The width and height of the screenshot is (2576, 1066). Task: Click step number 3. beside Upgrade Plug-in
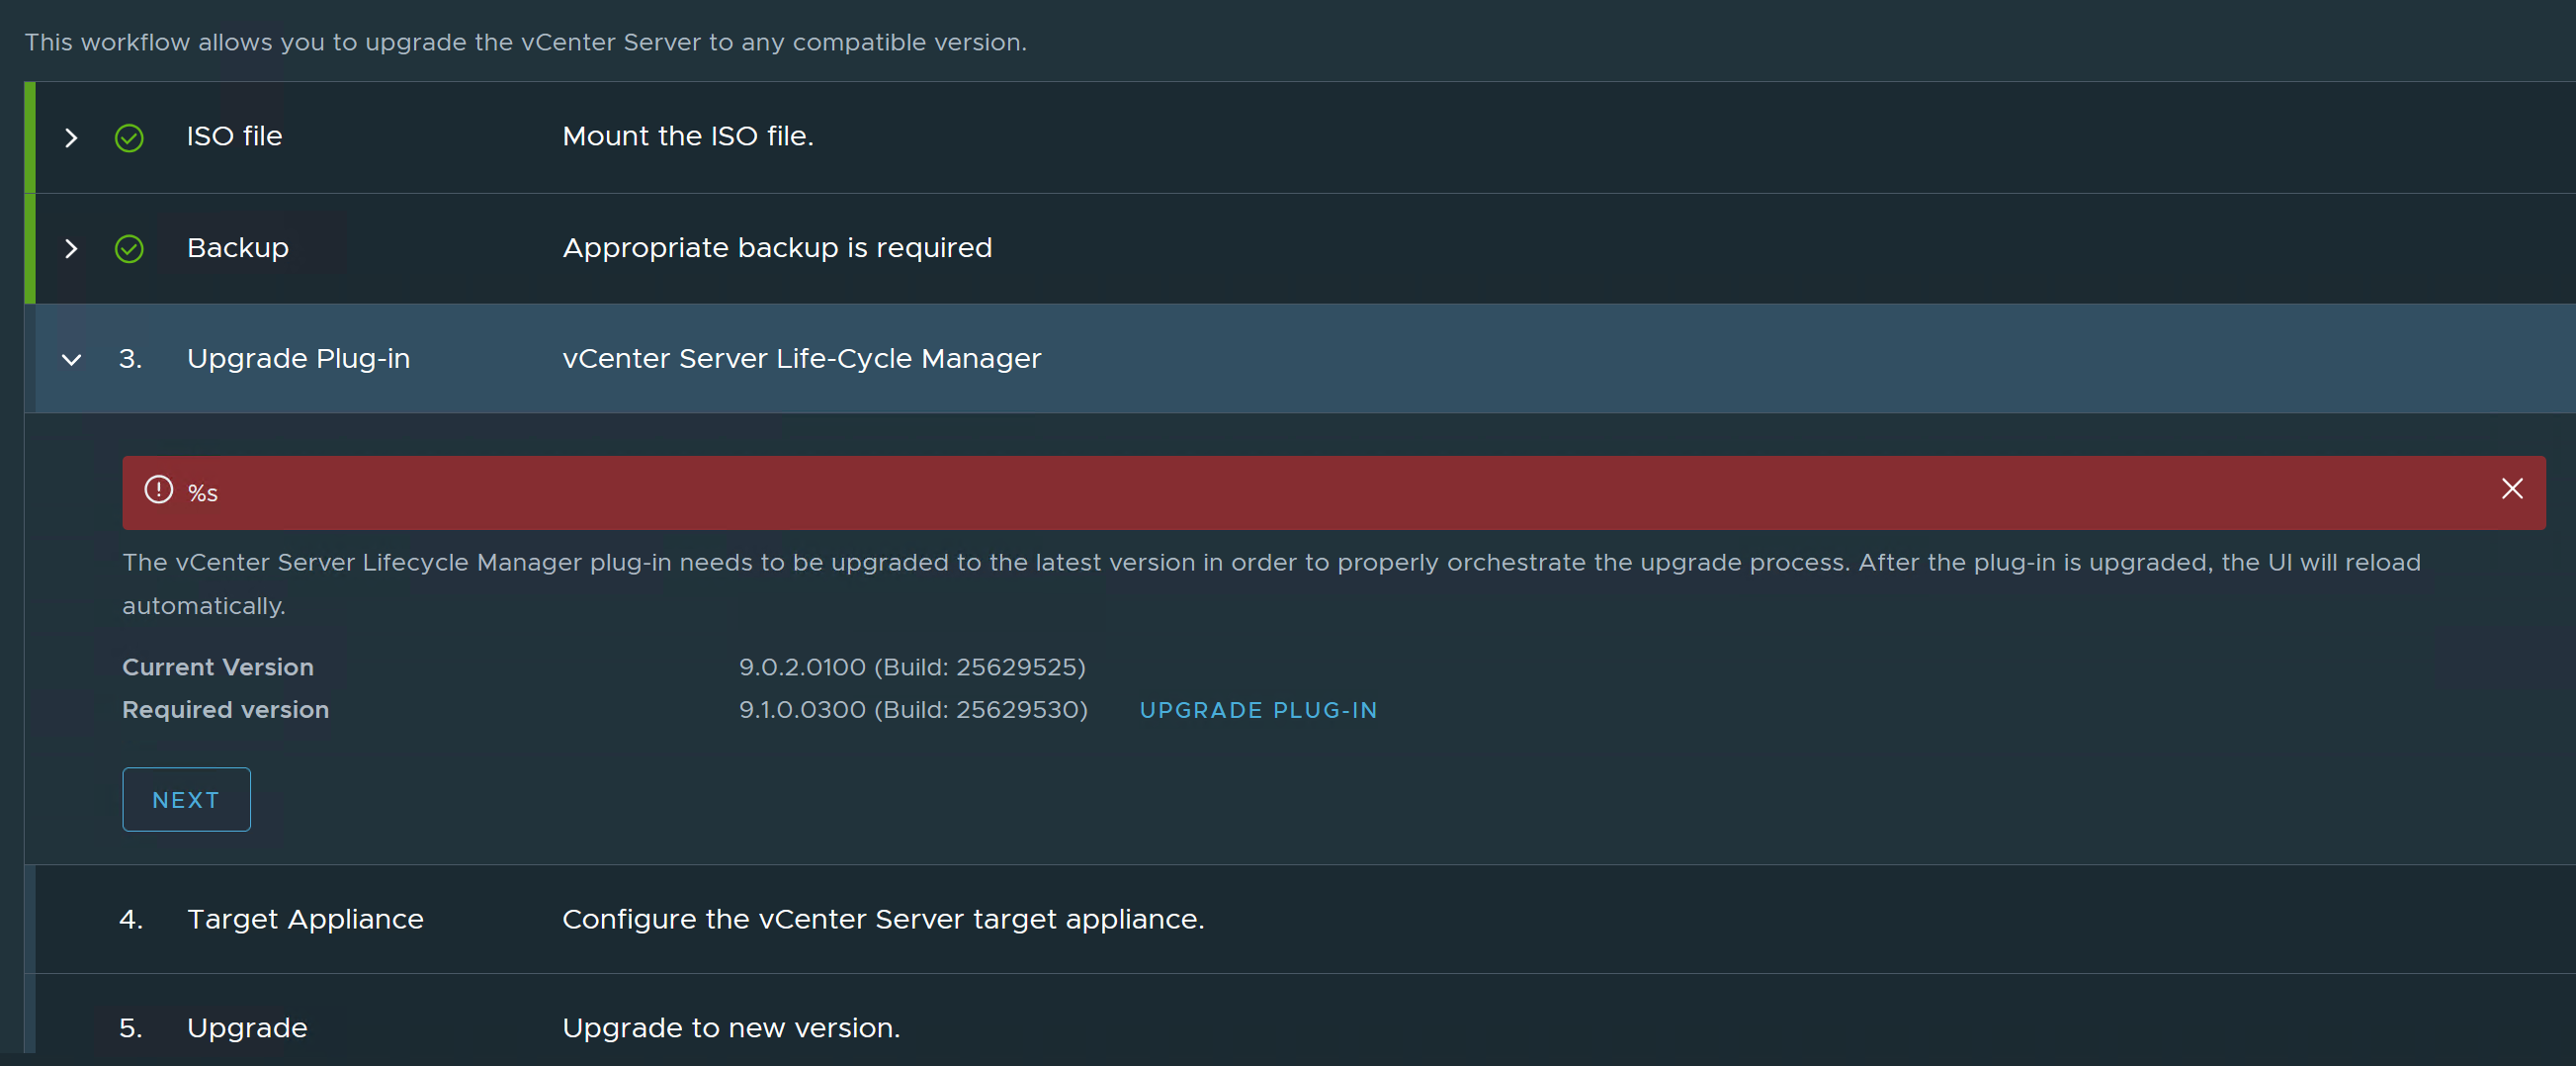tap(130, 359)
